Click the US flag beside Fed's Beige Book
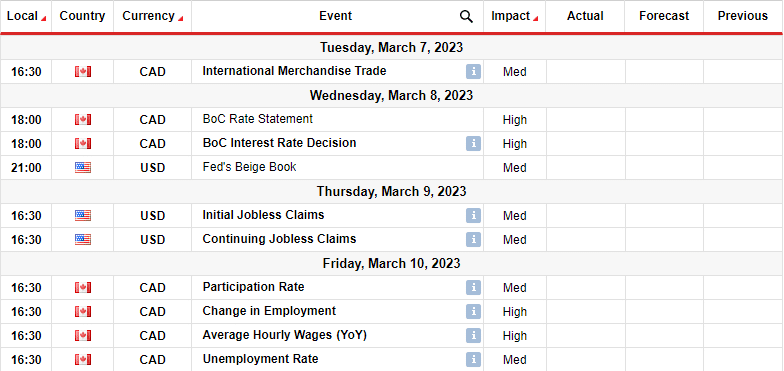 (x=83, y=168)
